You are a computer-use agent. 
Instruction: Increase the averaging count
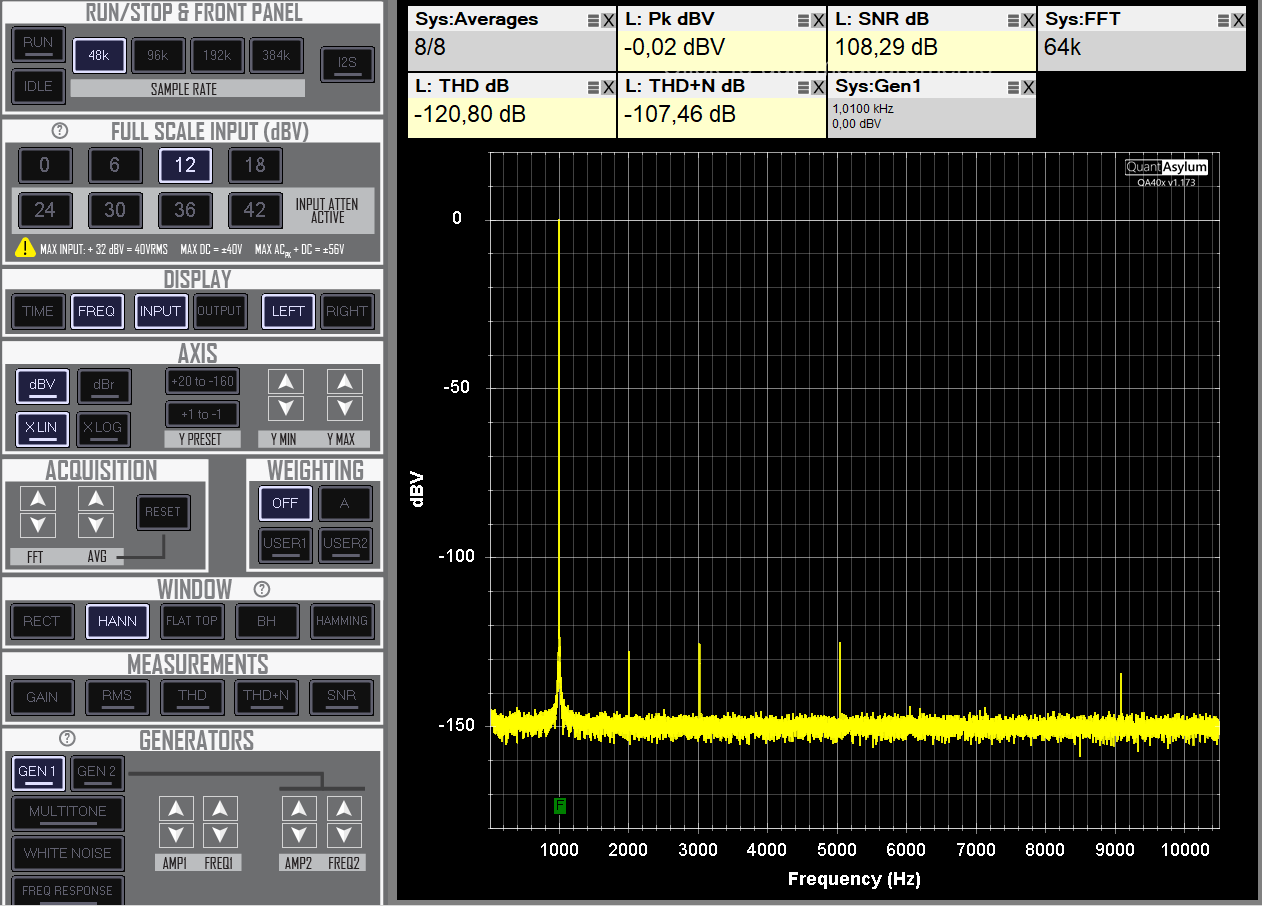tap(96, 497)
